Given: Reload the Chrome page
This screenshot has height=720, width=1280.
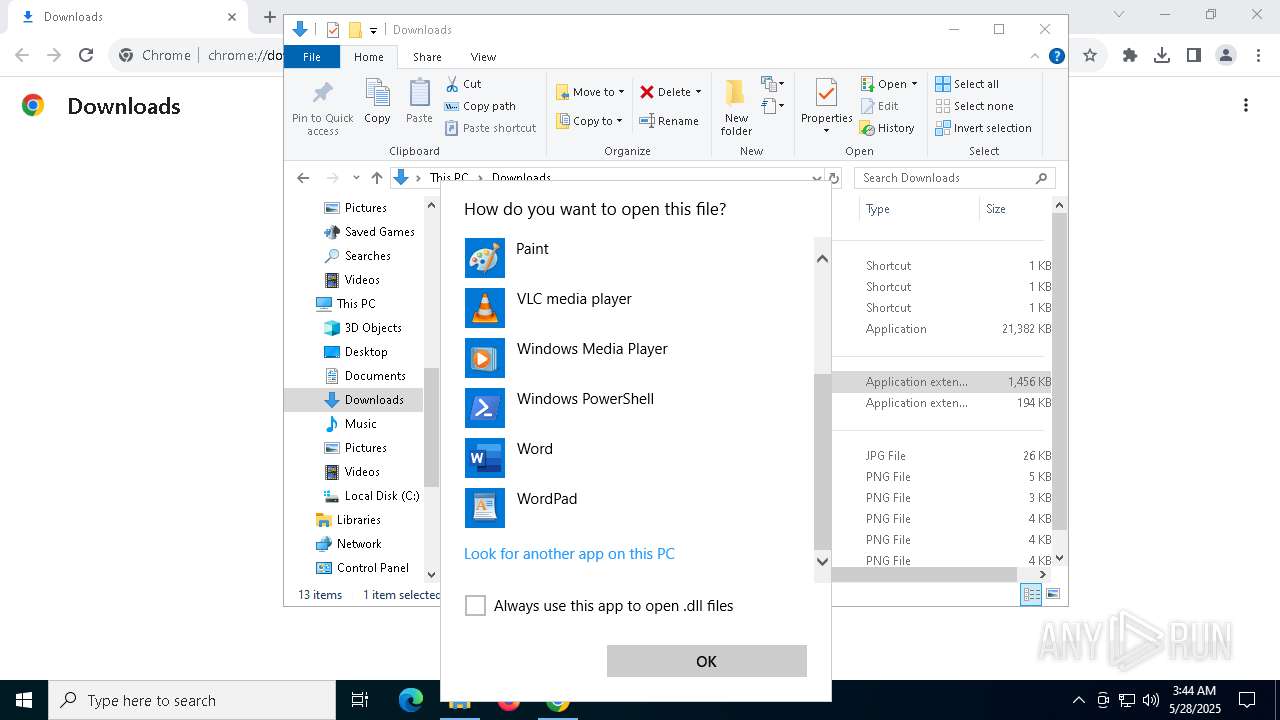Looking at the screenshot, I should pos(86,55).
